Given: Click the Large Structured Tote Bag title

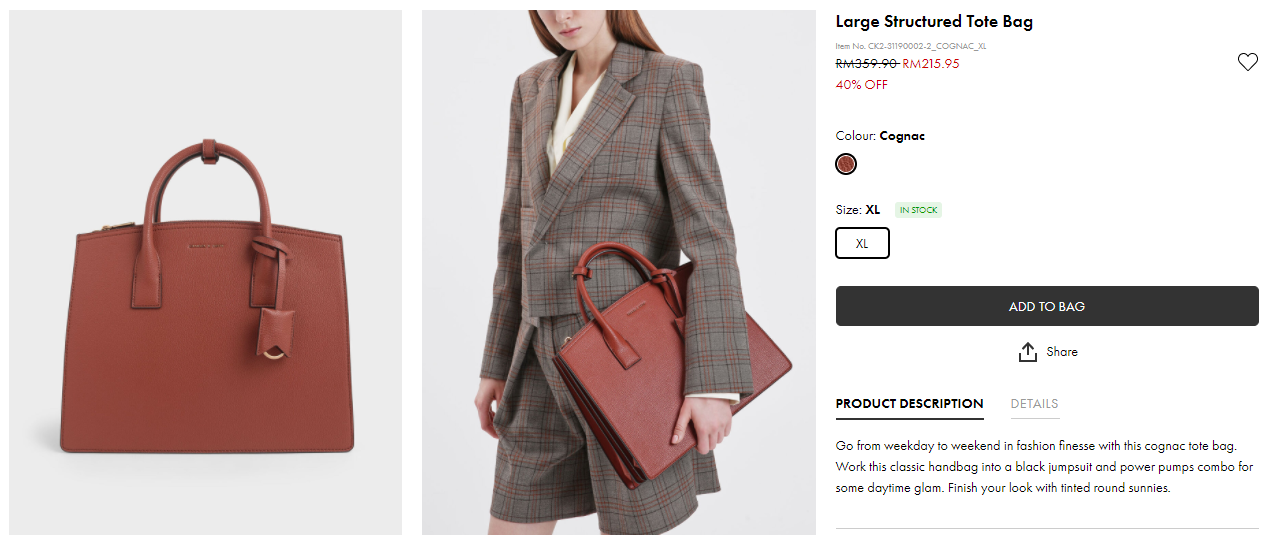Looking at the screenshot, I should click(934, 22).
